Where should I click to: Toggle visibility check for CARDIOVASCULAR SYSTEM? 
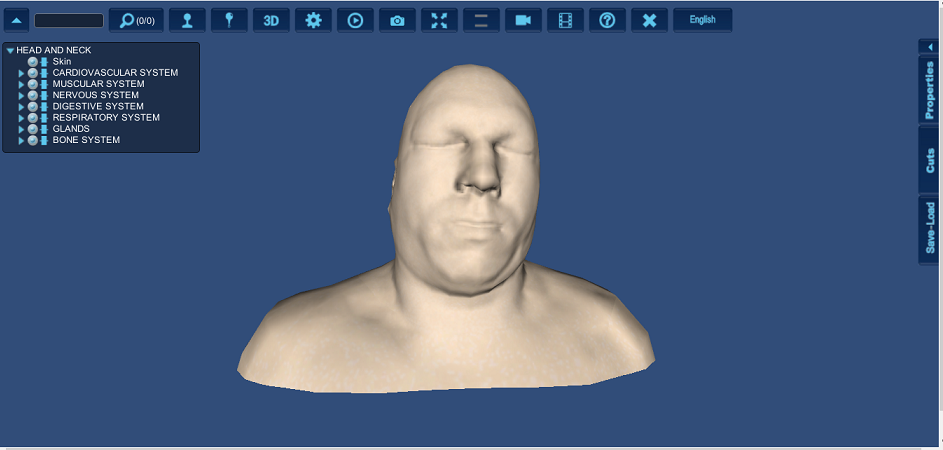(32, 73)
